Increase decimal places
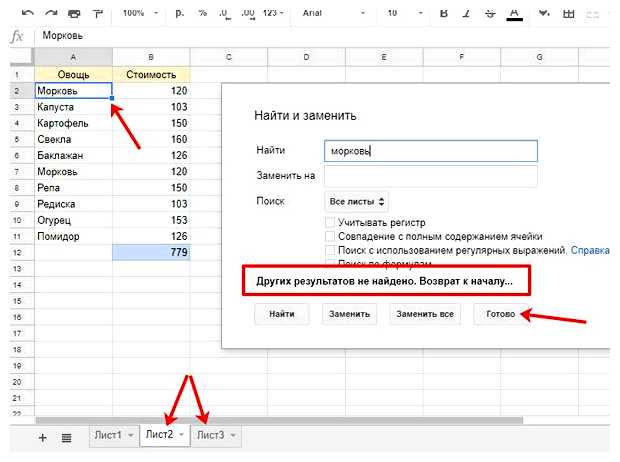 click(x=248, y=14)
